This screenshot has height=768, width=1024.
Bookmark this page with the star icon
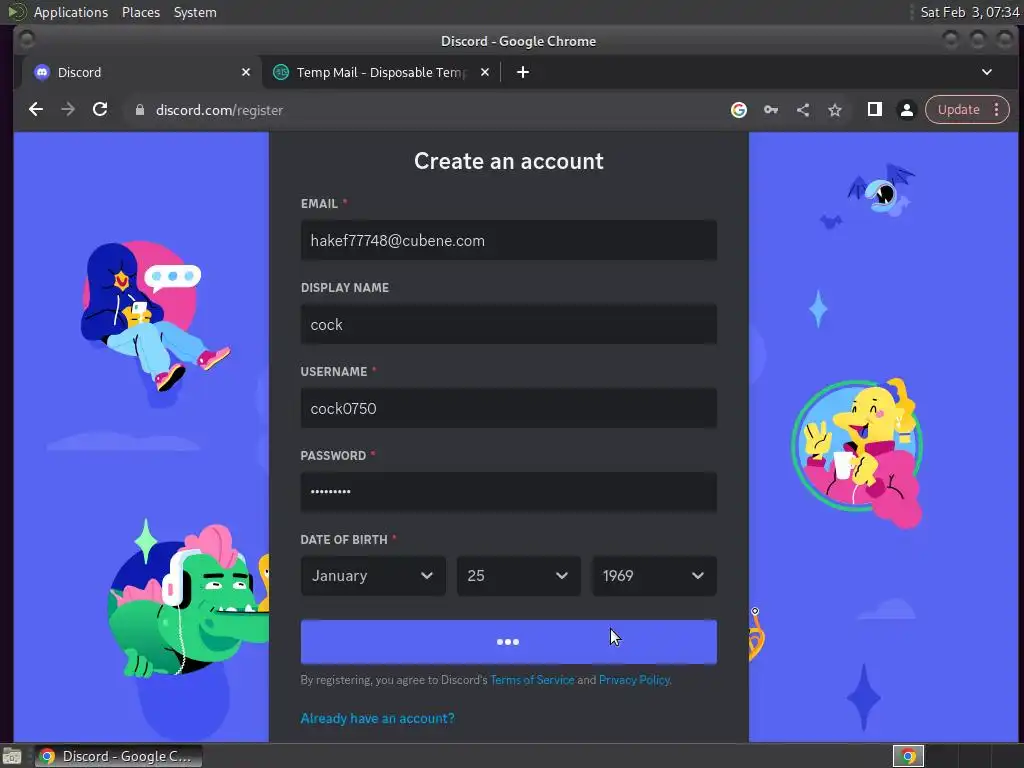click(835, 110)
